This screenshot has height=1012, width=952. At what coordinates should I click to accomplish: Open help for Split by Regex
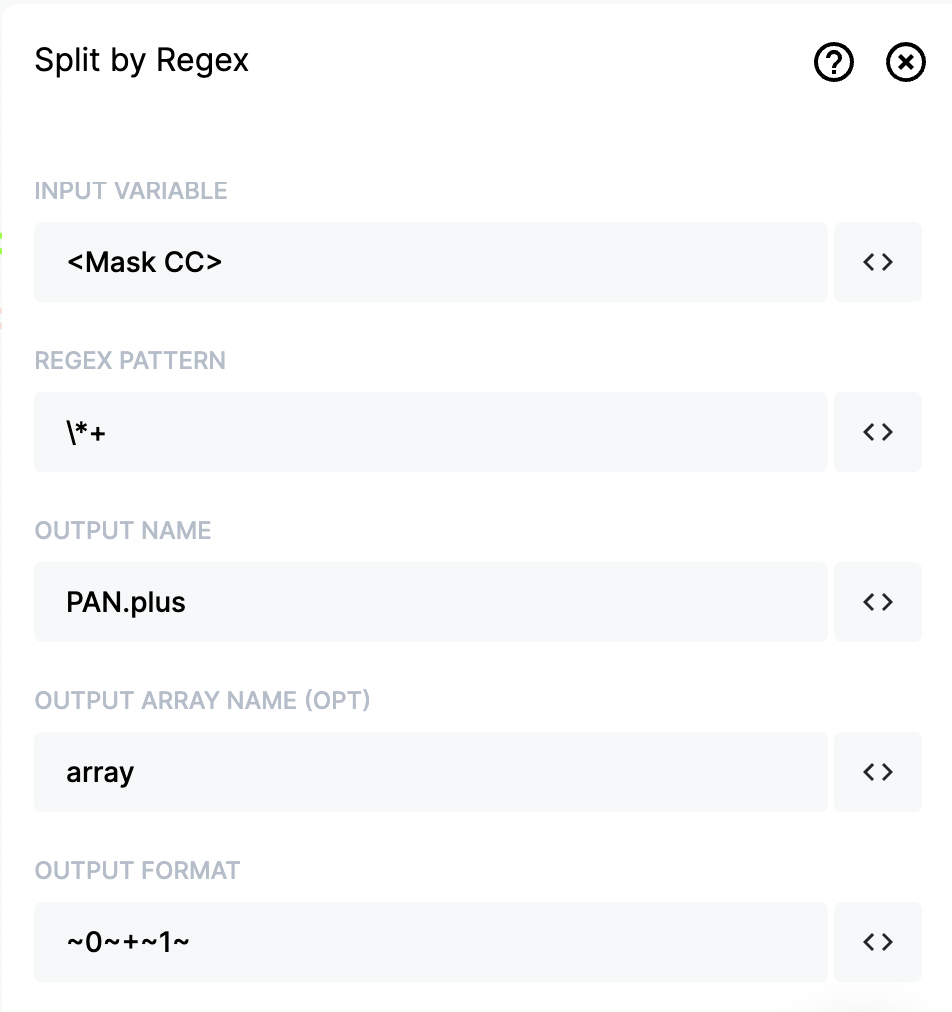coord(833,62)
